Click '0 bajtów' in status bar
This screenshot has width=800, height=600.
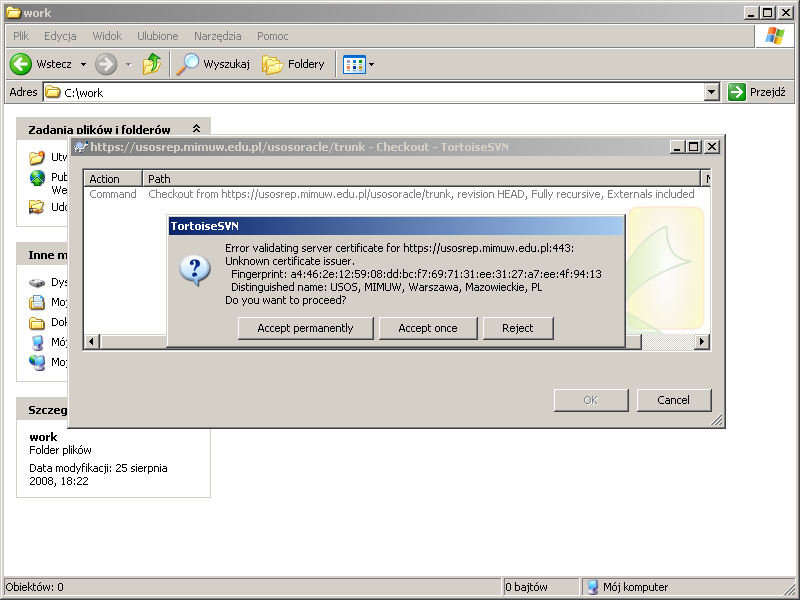[526, 587]
